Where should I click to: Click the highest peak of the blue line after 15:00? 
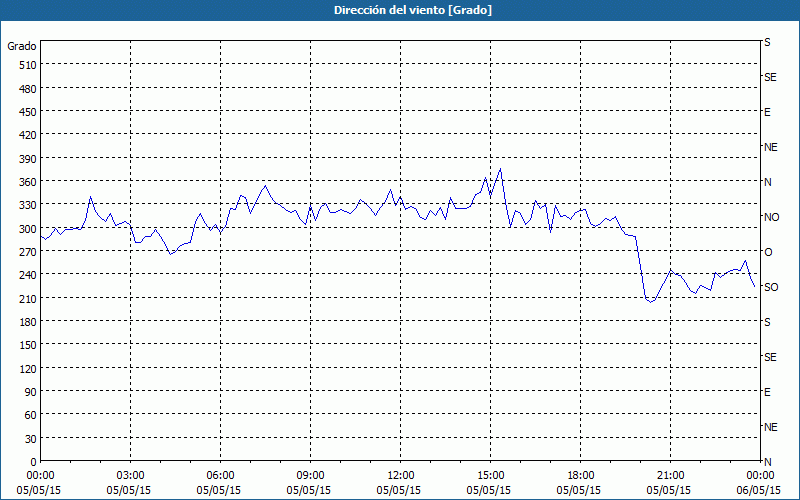point(501,169)
